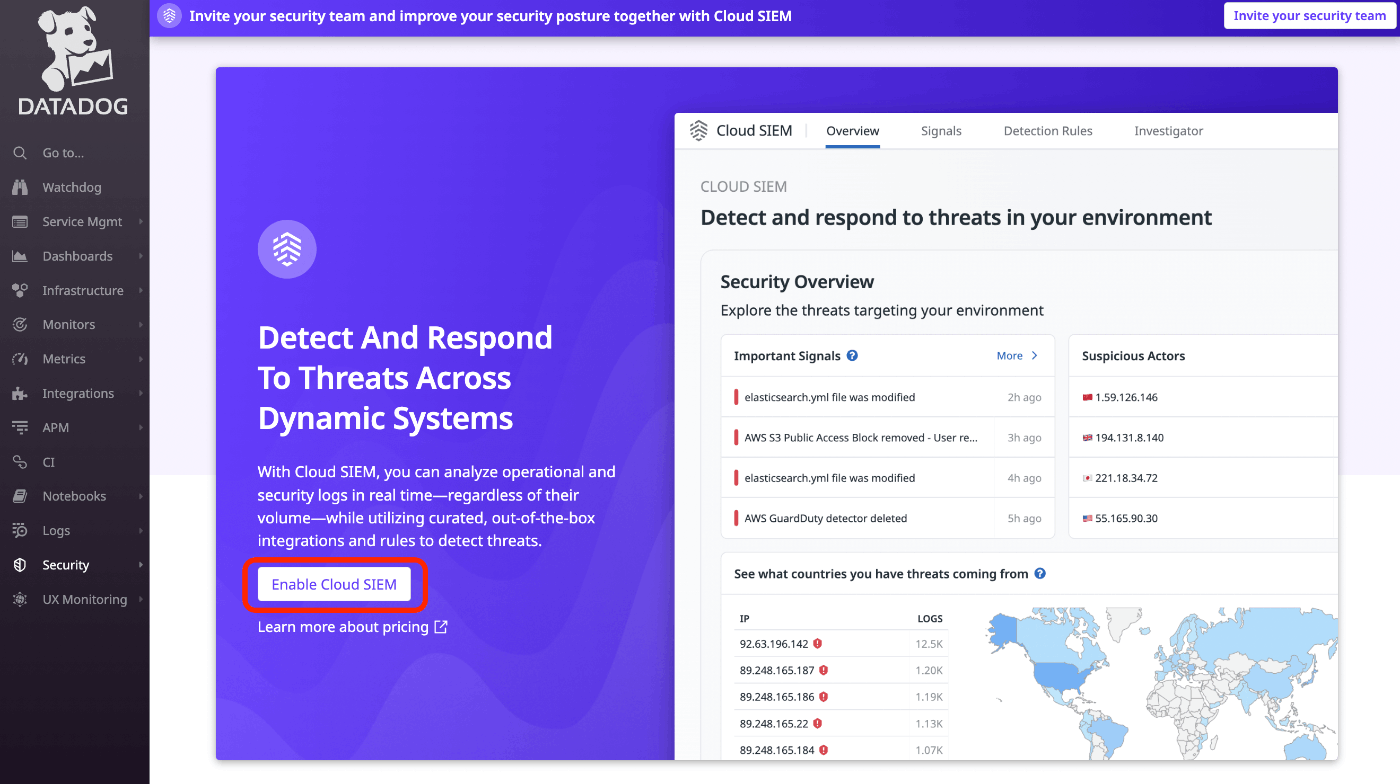Click the flag icon beside 55.165.90.30
1400x784 pixels.
(x=1088, y=519)
